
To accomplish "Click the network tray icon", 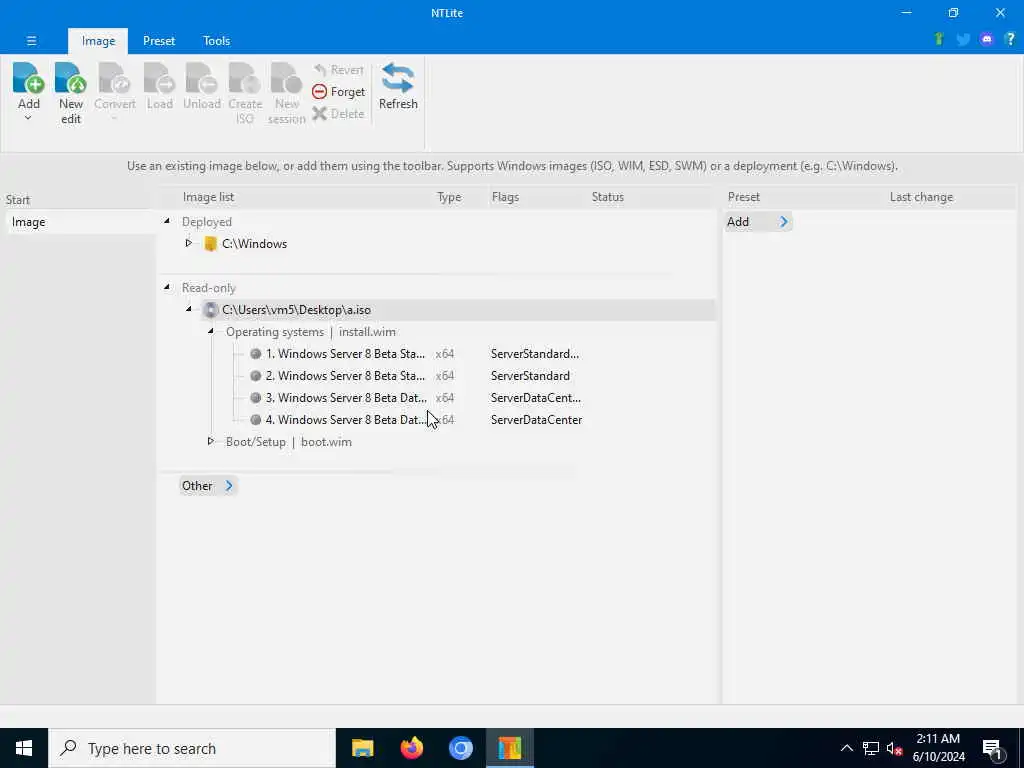I will [x=871, y=748].
